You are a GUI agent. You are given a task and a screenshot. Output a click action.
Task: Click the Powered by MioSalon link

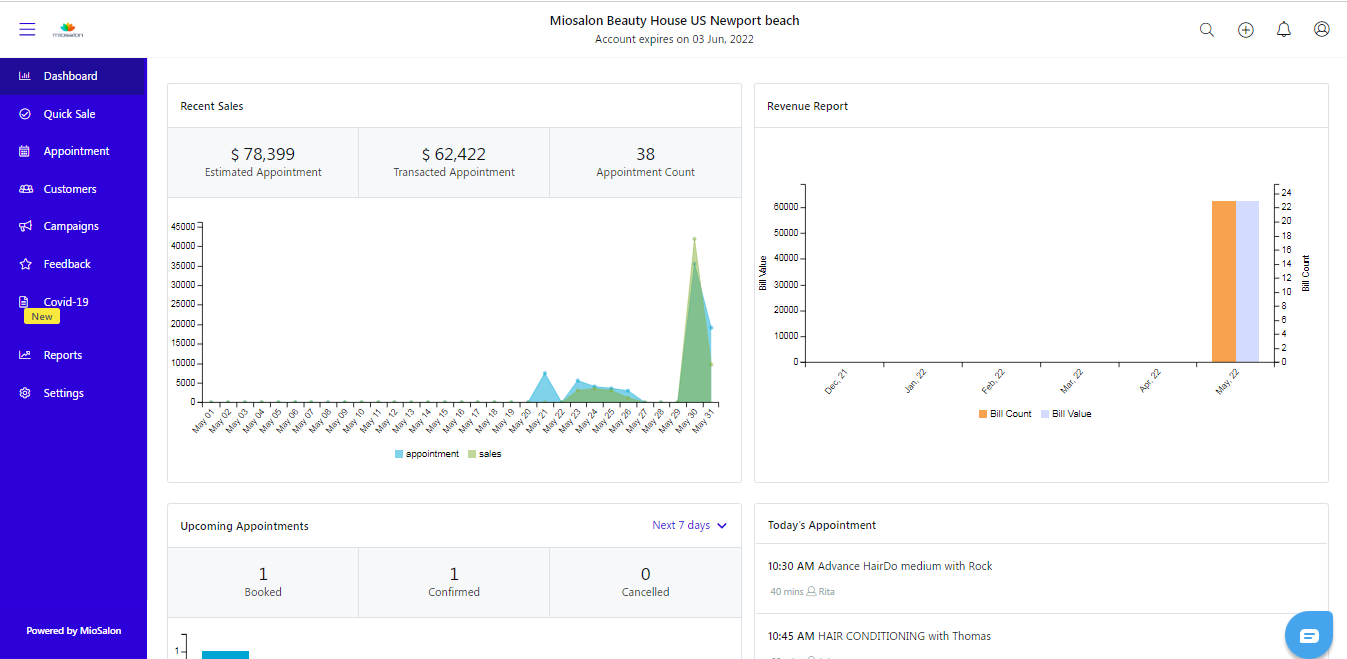74,631
